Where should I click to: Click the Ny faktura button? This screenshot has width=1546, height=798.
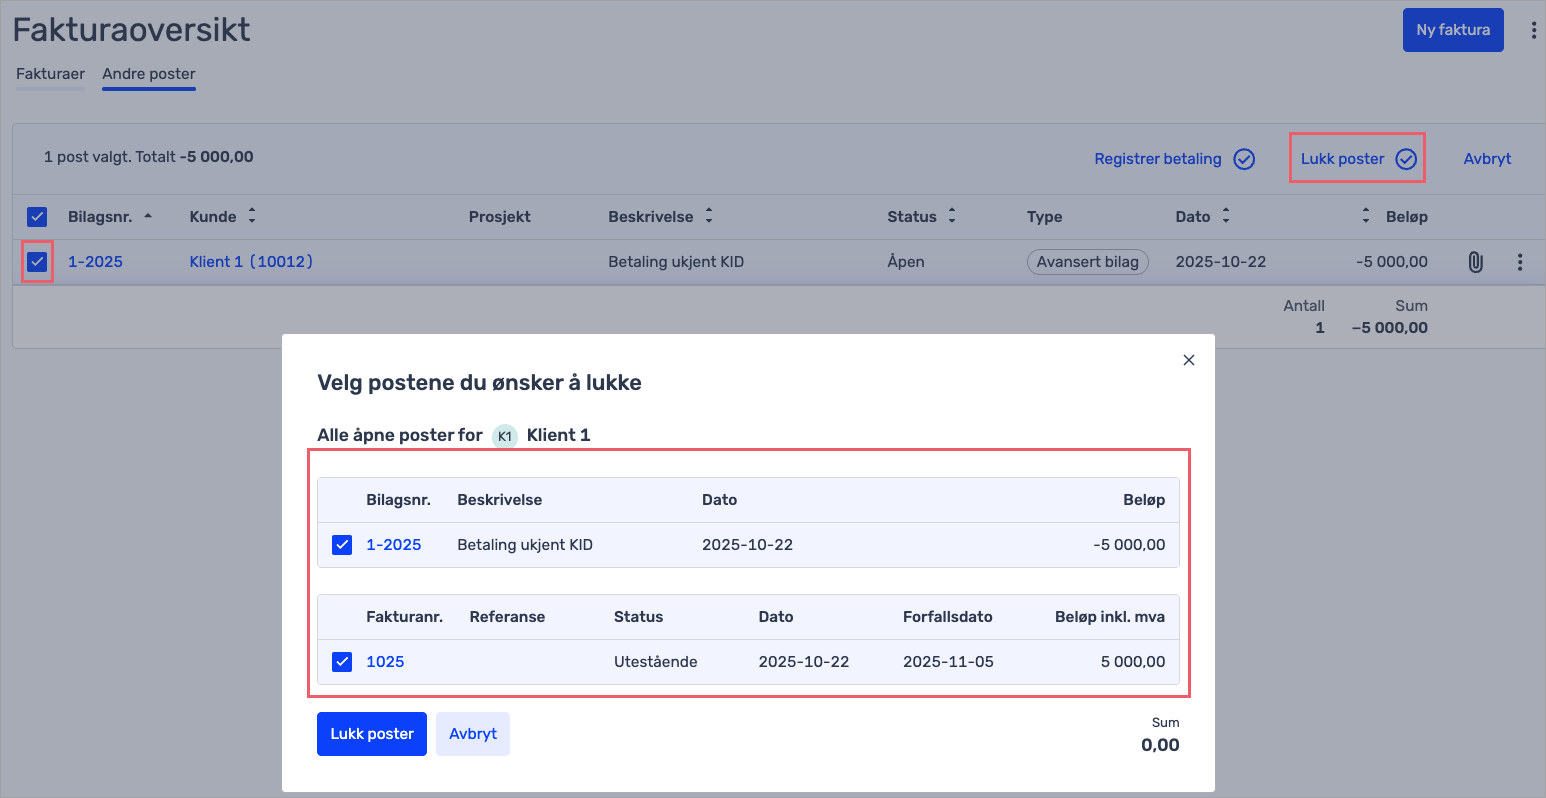coord(1452,30)
